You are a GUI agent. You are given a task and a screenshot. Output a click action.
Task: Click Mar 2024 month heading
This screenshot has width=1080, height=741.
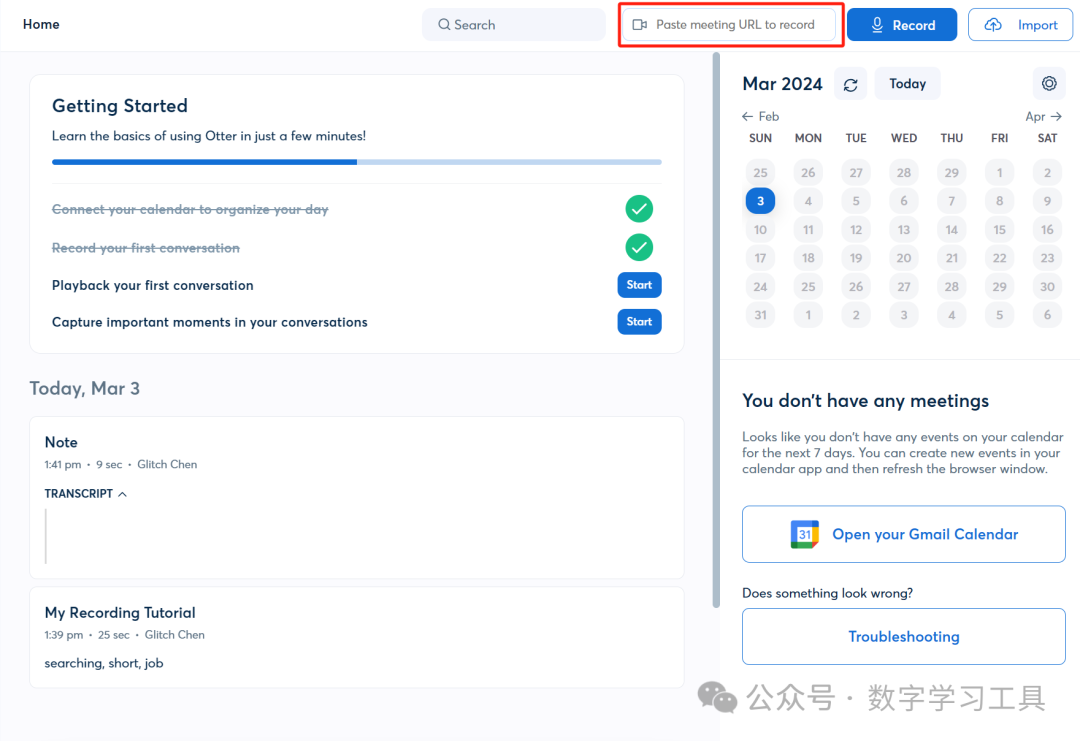(x=782, y=84)
